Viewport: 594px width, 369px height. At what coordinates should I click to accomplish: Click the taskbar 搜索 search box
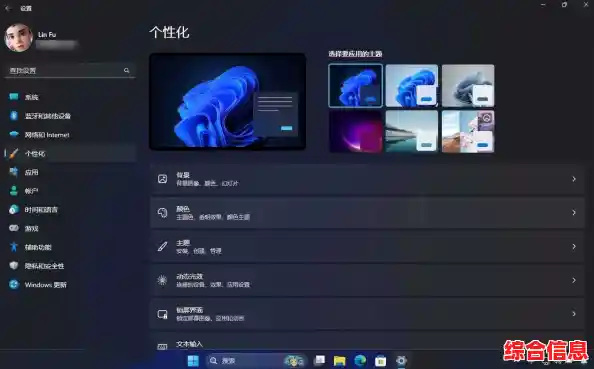[256, 361]
